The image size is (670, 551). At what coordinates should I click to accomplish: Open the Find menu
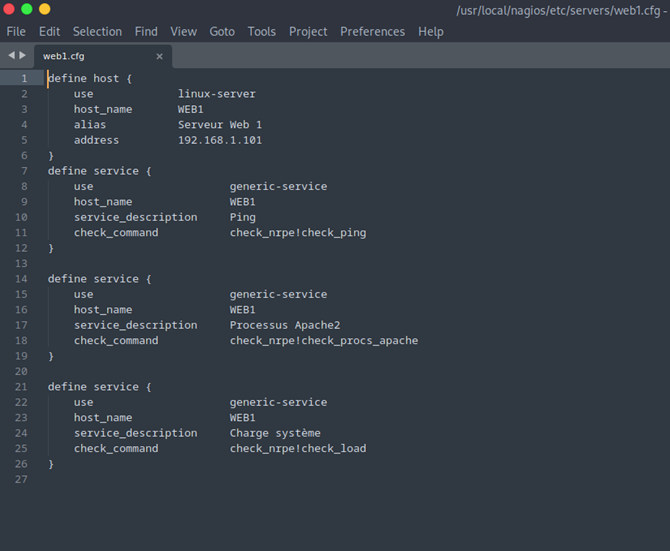pyautogui.click(x=146, y=31)
